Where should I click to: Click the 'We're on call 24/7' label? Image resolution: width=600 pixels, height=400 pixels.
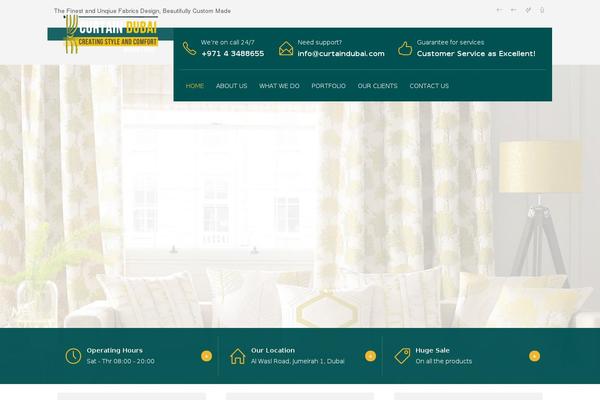click(228, 42)
